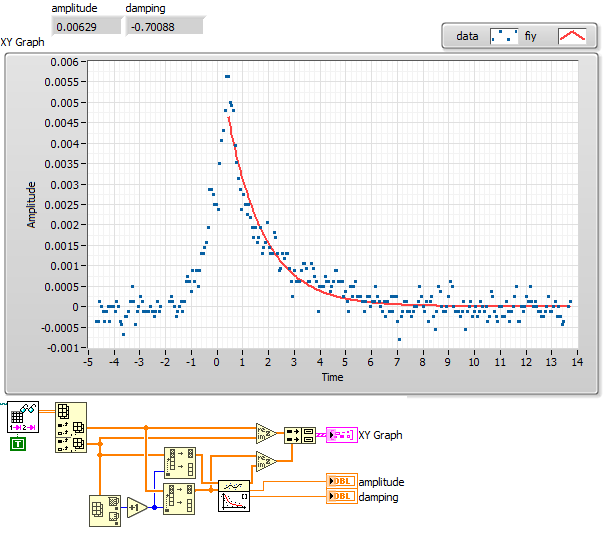Click the lower Re/Im To Complex node
The width and height of the screenshot is (616, 535).
click(266, 462)
